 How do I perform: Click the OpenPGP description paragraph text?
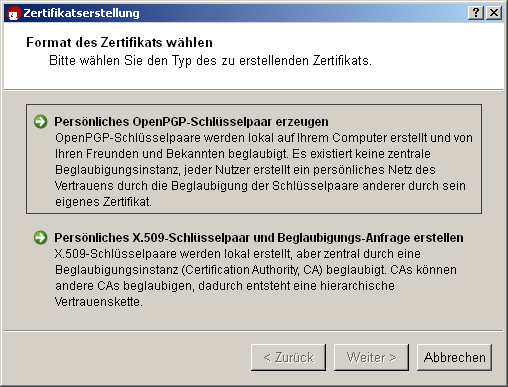(264, 170)
